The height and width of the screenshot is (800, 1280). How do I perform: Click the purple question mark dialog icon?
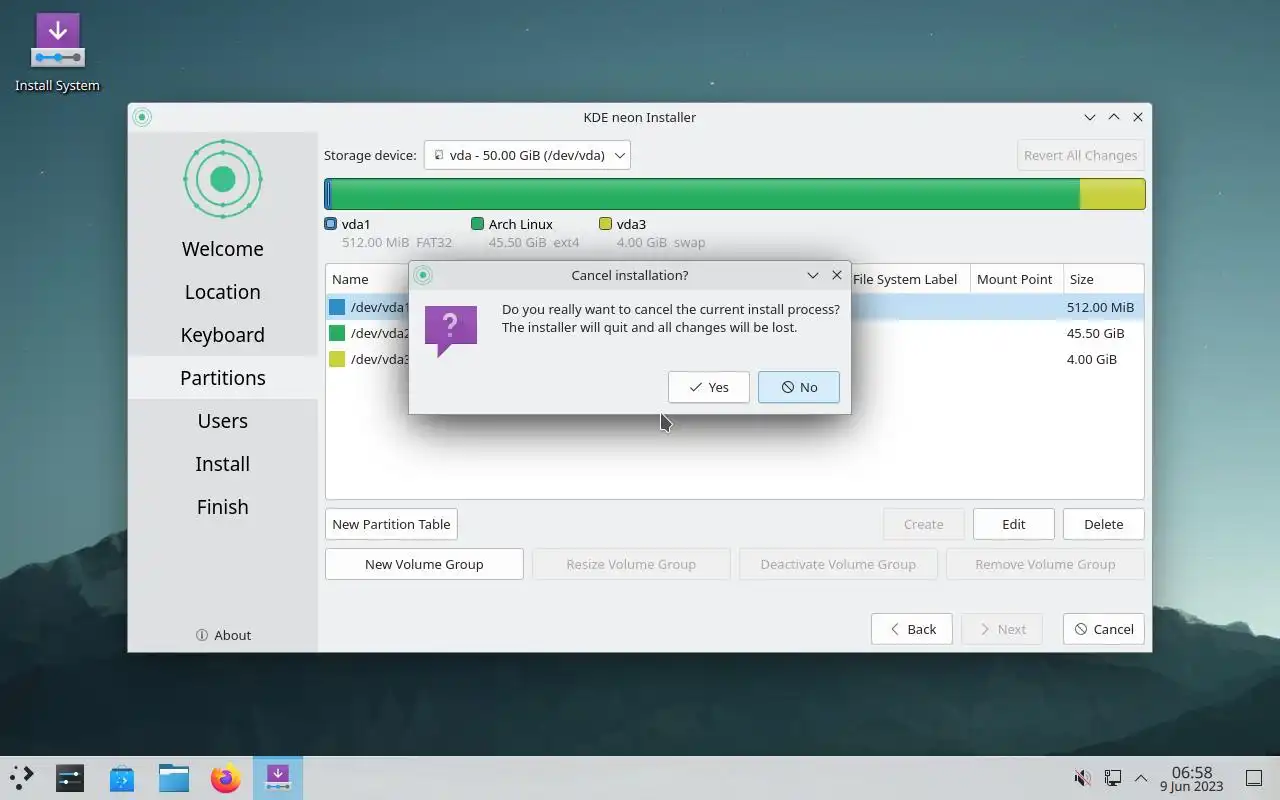click(x=450, y=331)
